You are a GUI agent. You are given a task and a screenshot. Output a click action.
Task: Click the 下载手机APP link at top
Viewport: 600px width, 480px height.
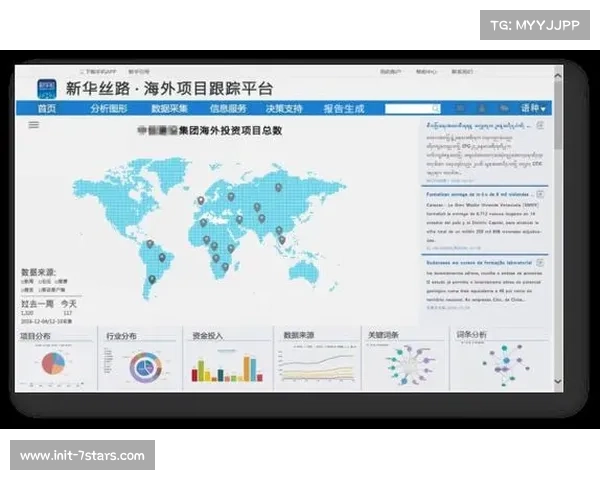(98, 72)
